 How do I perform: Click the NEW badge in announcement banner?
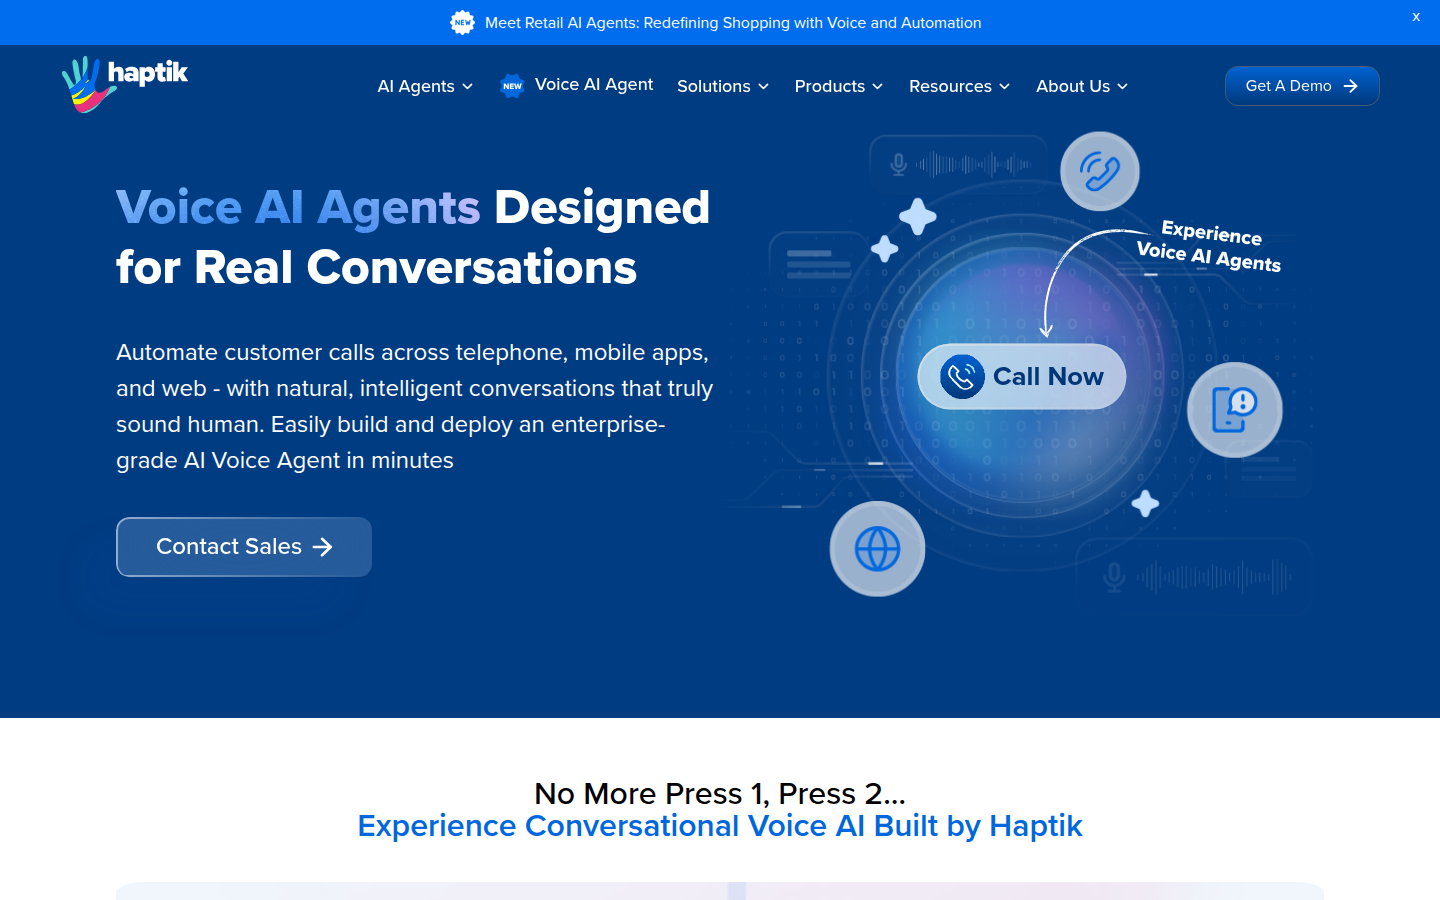point(462,22)
